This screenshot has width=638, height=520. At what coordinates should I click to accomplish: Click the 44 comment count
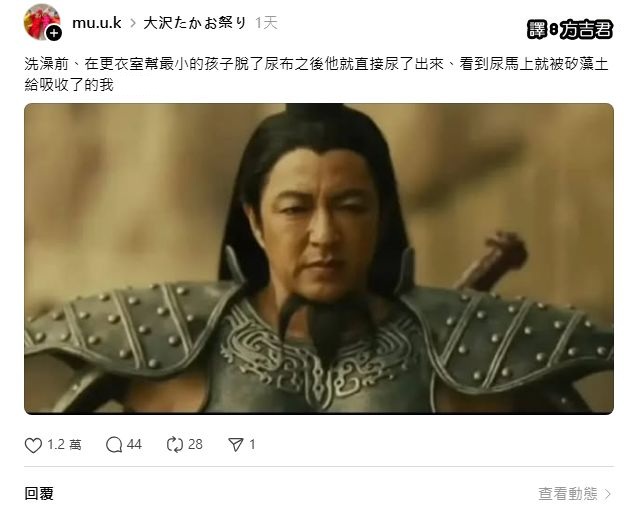[x=134, y=445]
